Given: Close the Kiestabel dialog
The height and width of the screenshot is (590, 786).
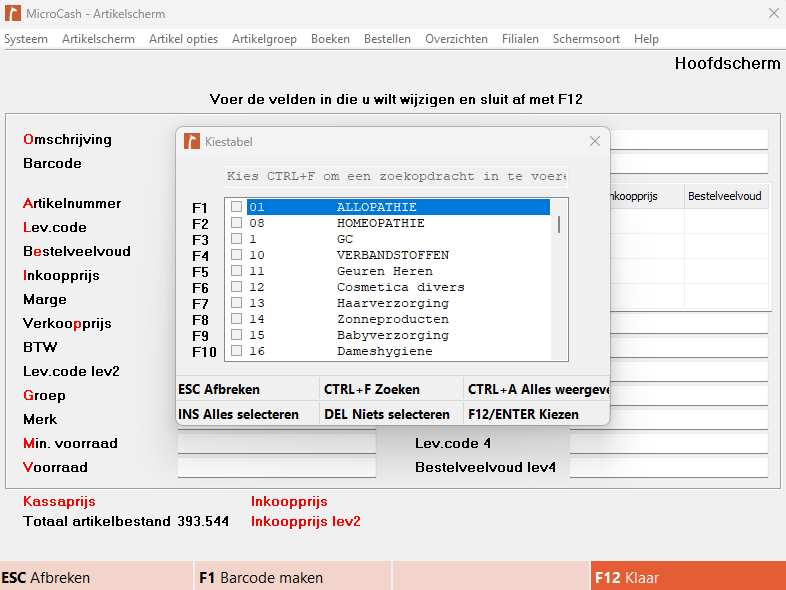Looking at the screenshot, I should [x=595, y=141].
